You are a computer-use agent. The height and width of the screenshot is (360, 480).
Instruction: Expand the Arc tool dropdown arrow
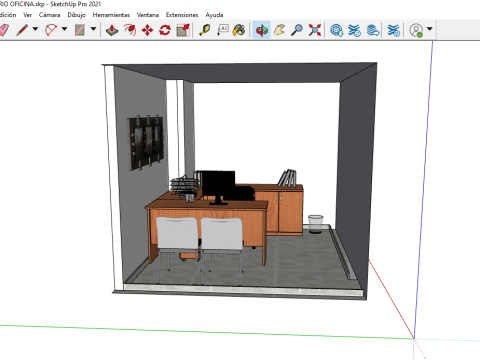[x=64, y=29]
